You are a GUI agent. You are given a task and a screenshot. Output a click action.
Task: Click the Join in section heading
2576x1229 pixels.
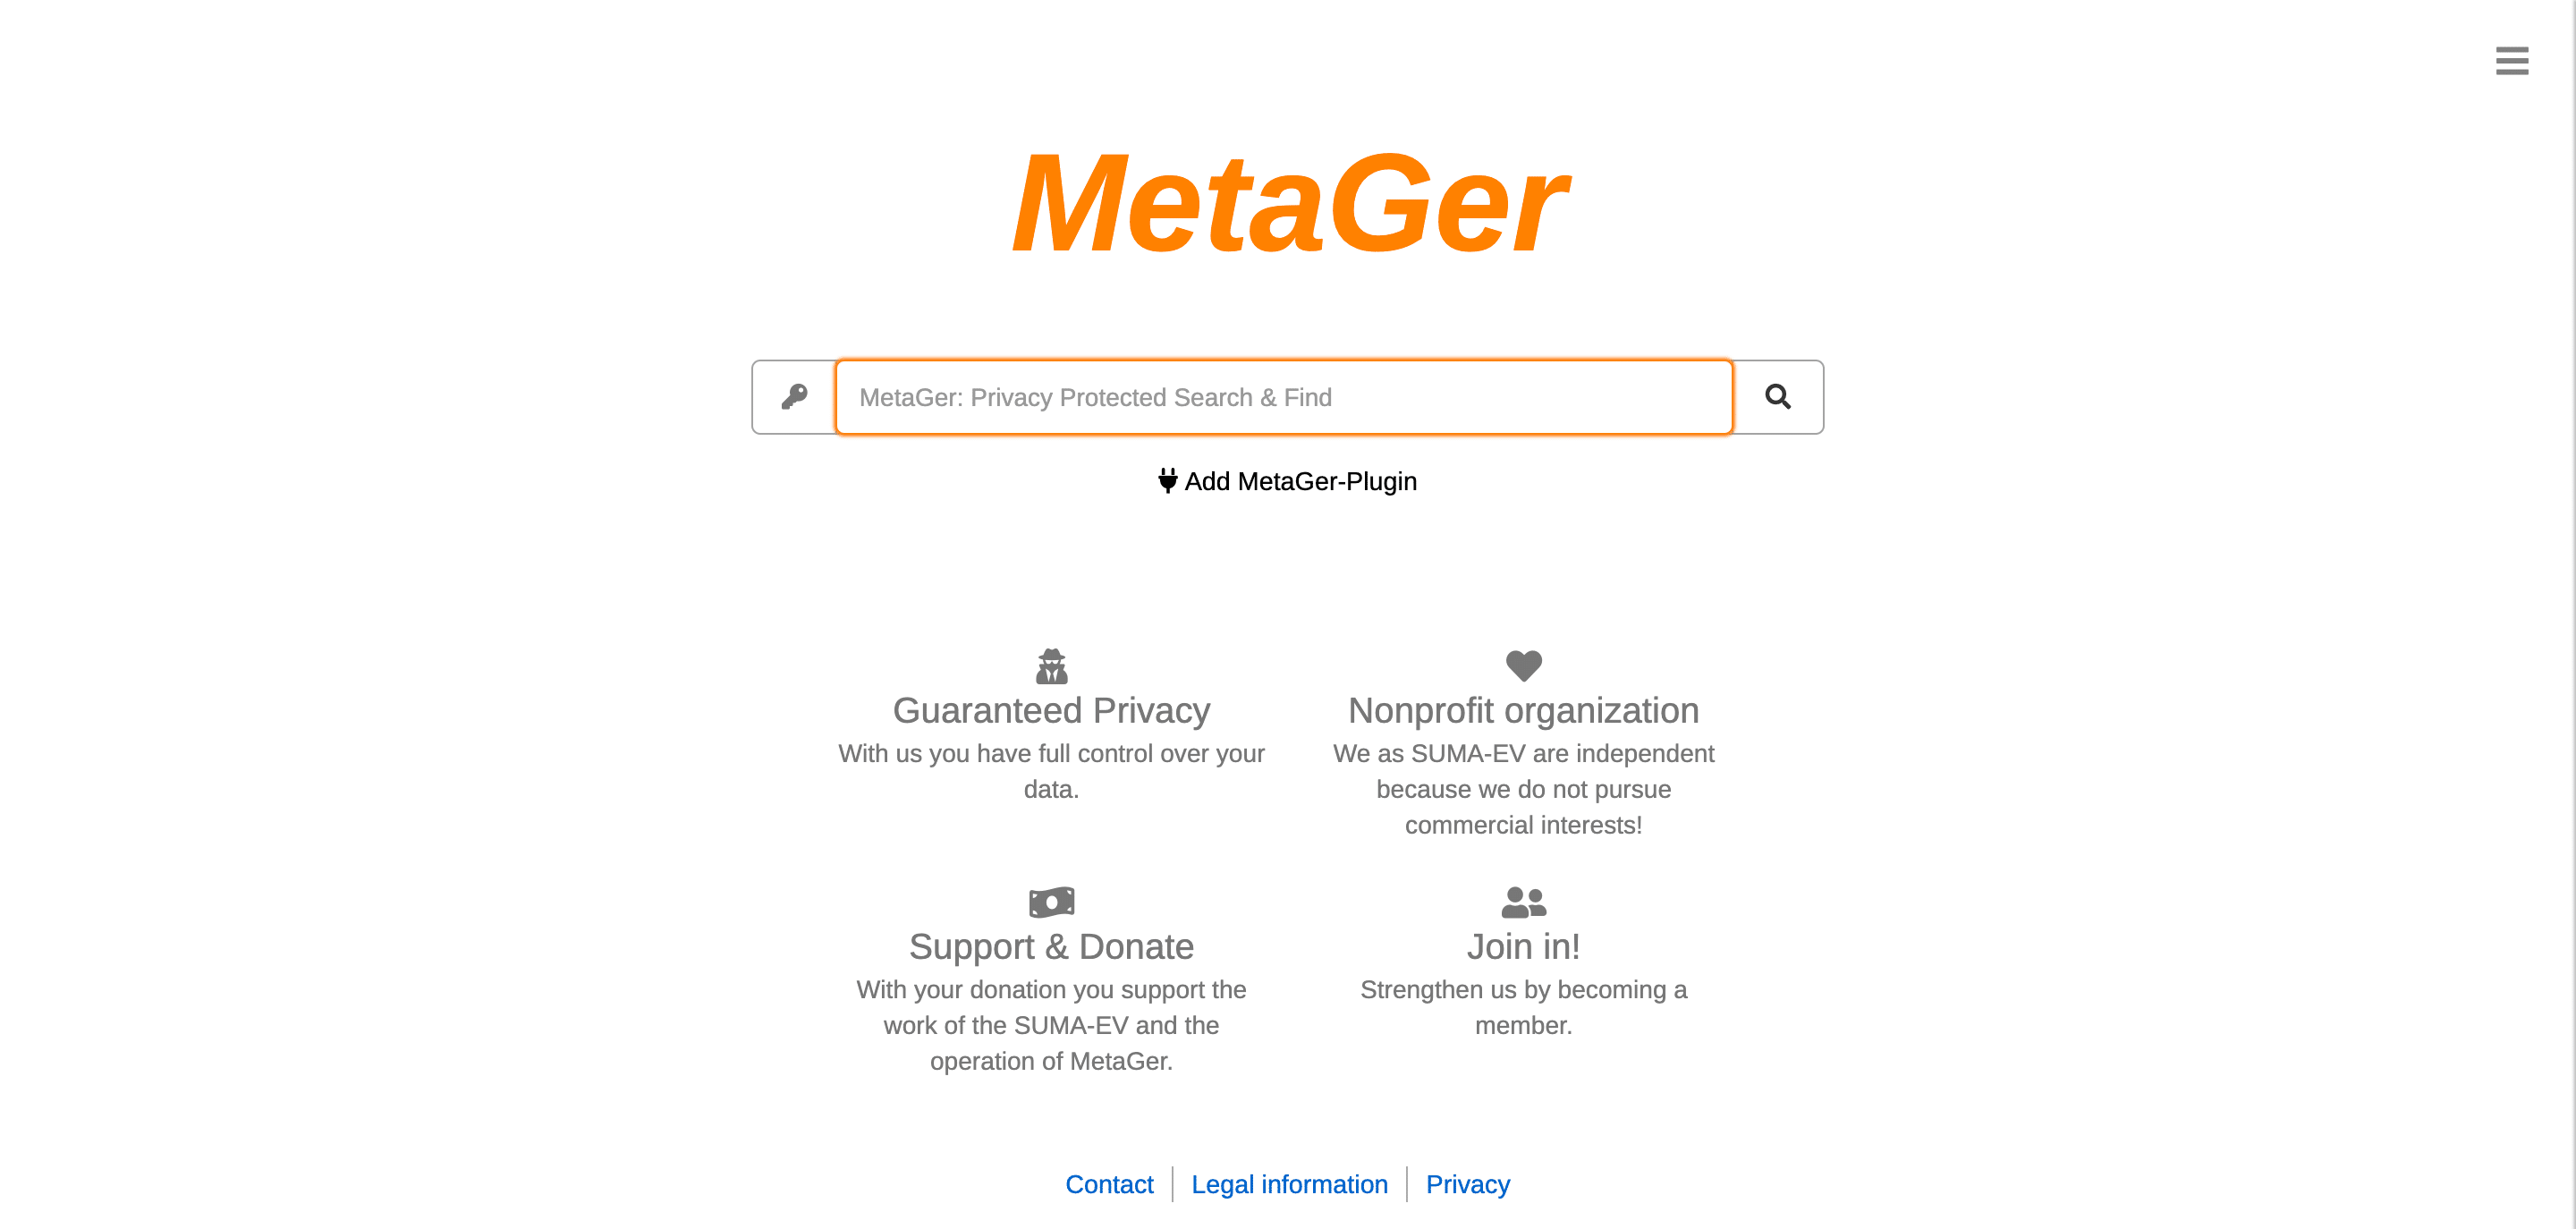[1523, 946]
